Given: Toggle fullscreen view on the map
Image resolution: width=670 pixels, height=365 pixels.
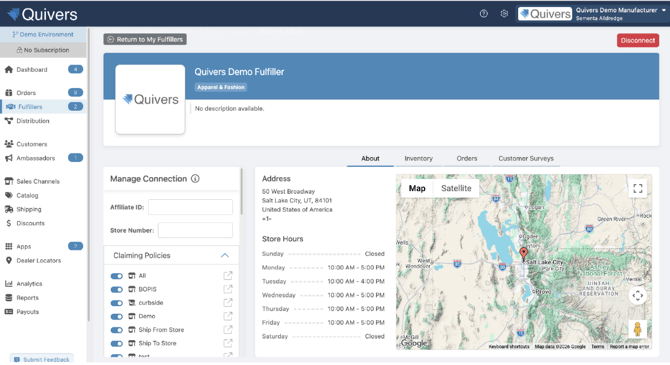Looking at the screenshot, I should coord(638,188).
